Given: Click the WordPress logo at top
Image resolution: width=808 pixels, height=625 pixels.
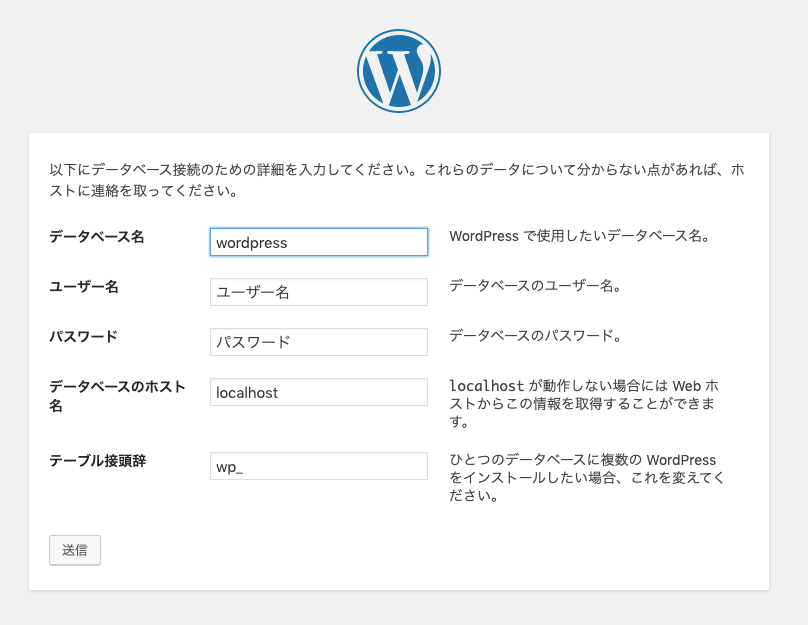Looking at the screenshot, I should 399,71.
